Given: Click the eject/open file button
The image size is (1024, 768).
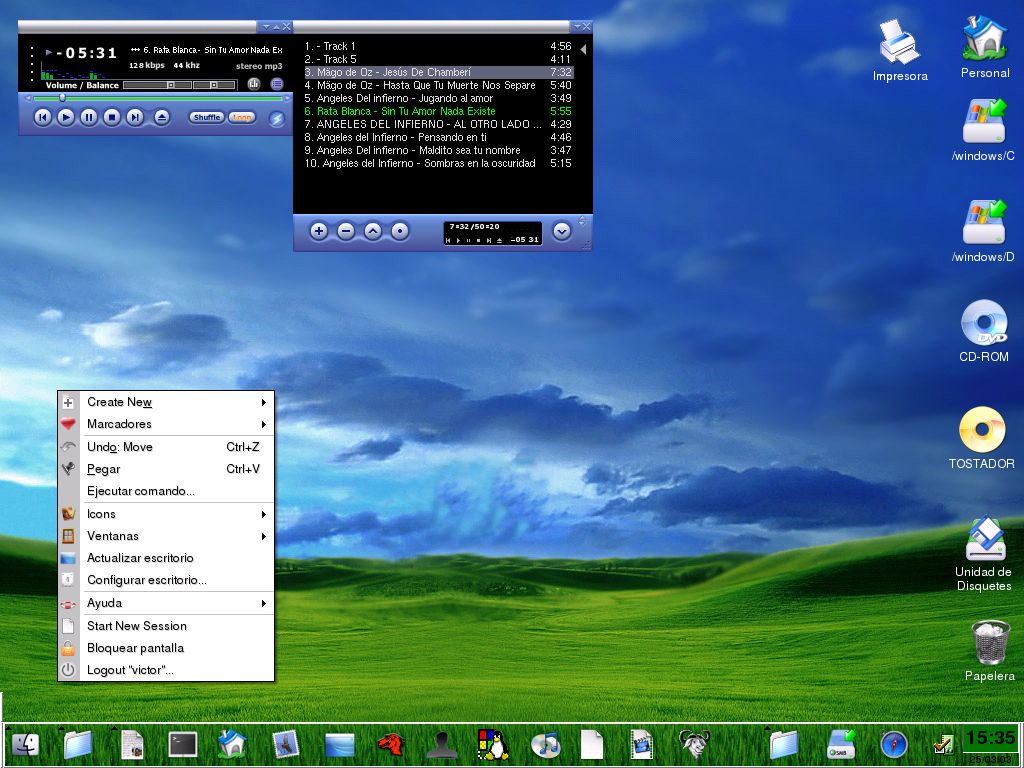Looking at the screenshot, I should click(161, 118).
